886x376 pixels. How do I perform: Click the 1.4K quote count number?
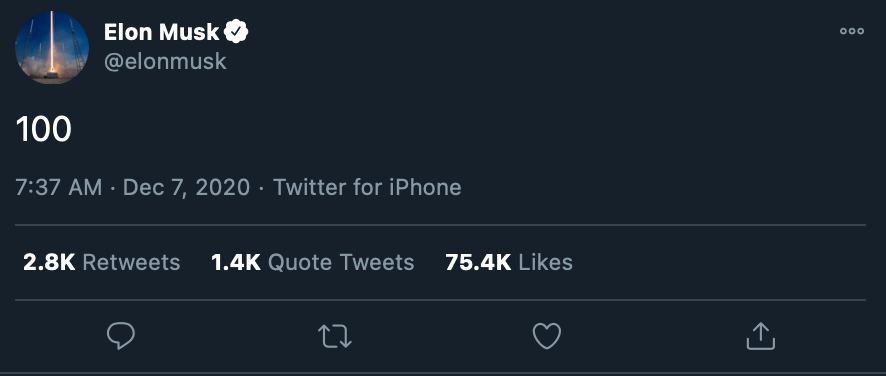coord(236,262)
